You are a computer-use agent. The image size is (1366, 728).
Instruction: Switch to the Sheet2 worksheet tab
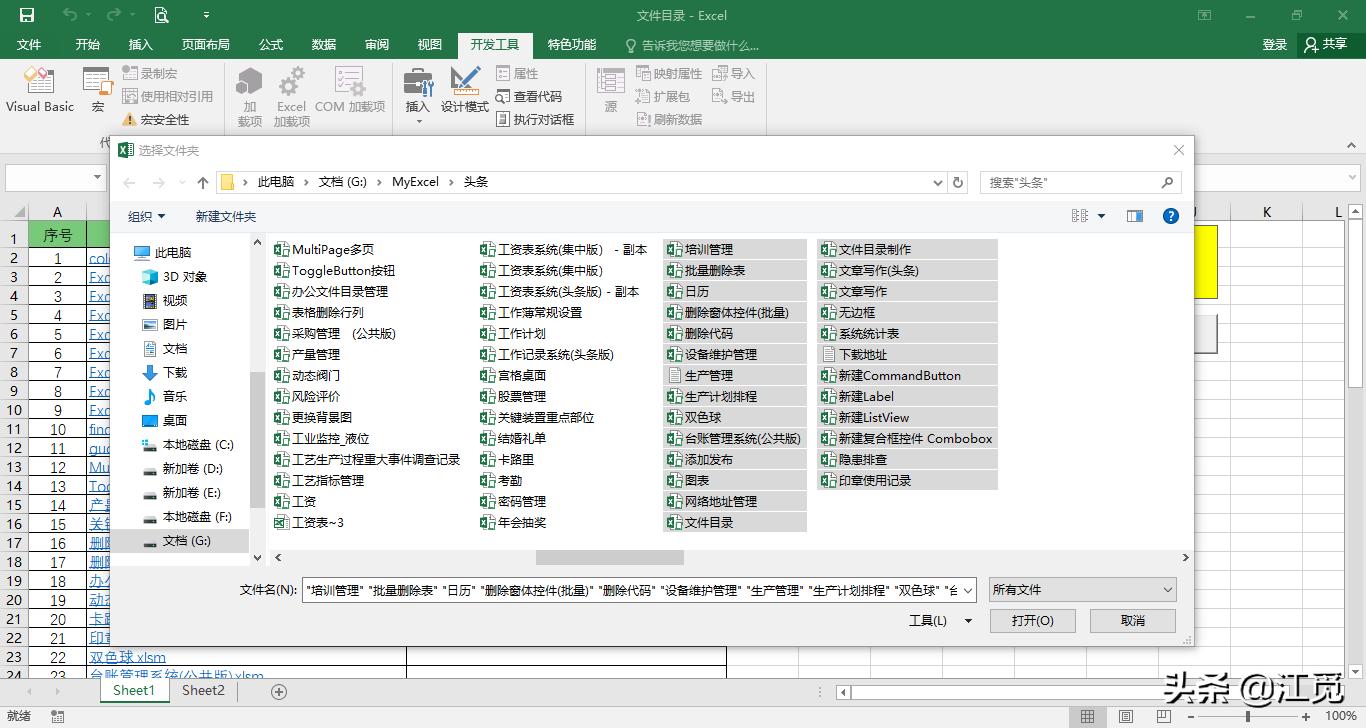click(202, 690)
